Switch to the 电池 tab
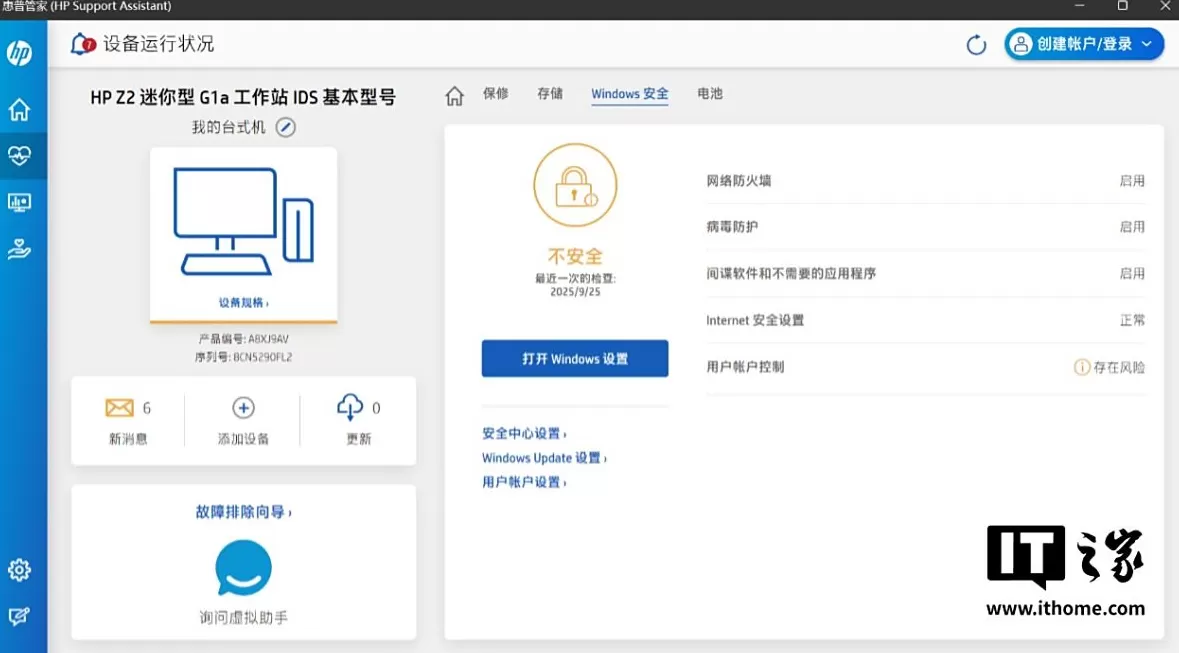The width and height of the screenshot is (1179, 653). click(x=710, y=94)
